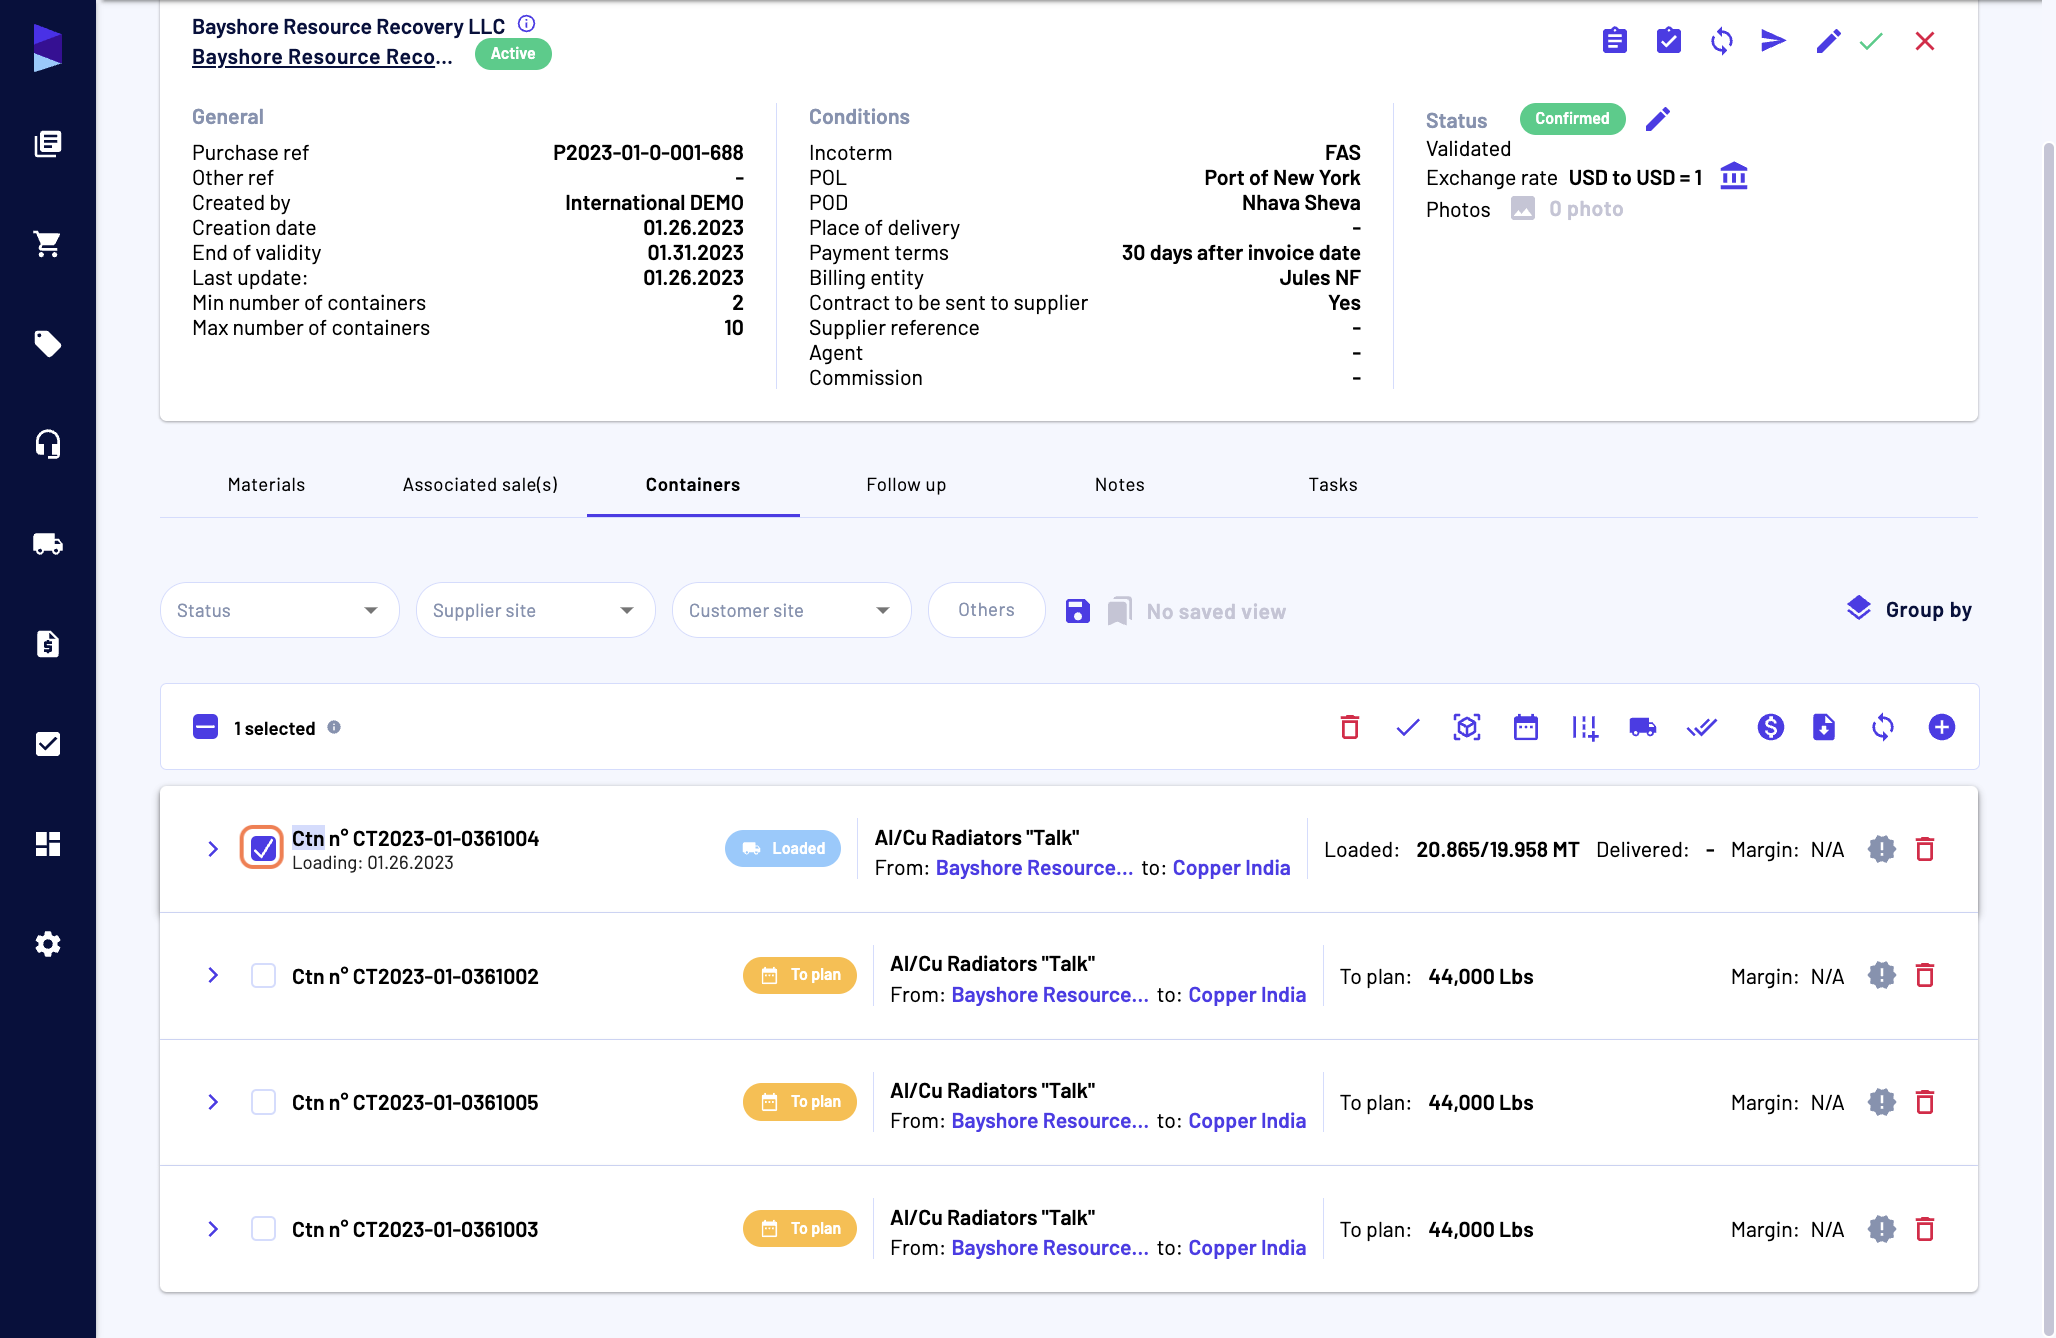Click the bank exchange rate icon
This screenshot has height=1338, width=2056.
pyautogui.click(x=1733, y=176)
